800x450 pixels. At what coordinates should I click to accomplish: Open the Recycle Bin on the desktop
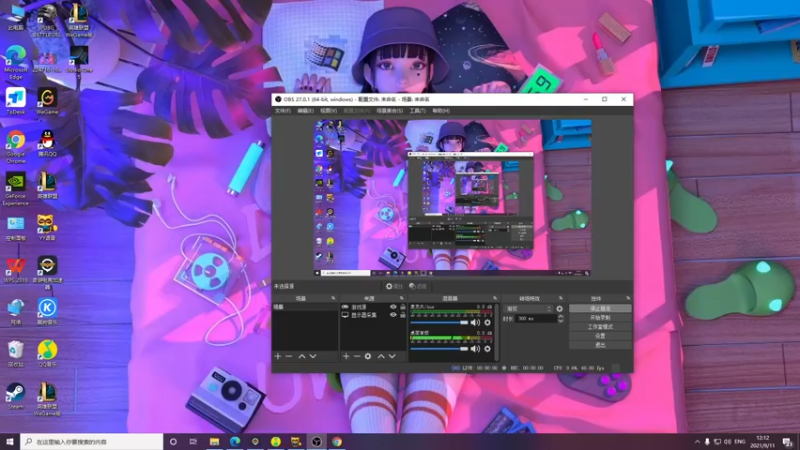[15, 354]
